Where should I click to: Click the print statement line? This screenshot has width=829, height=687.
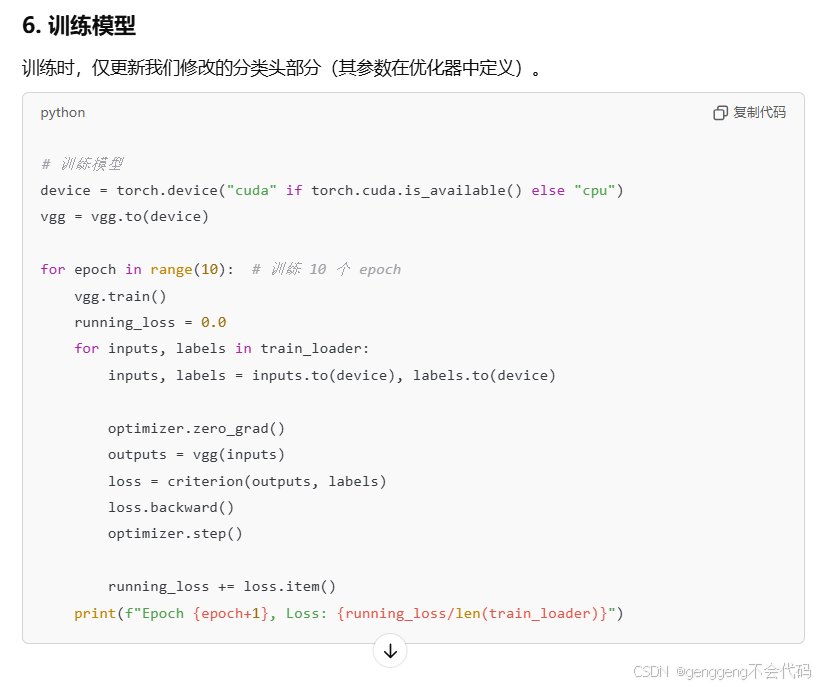(349, 613)
